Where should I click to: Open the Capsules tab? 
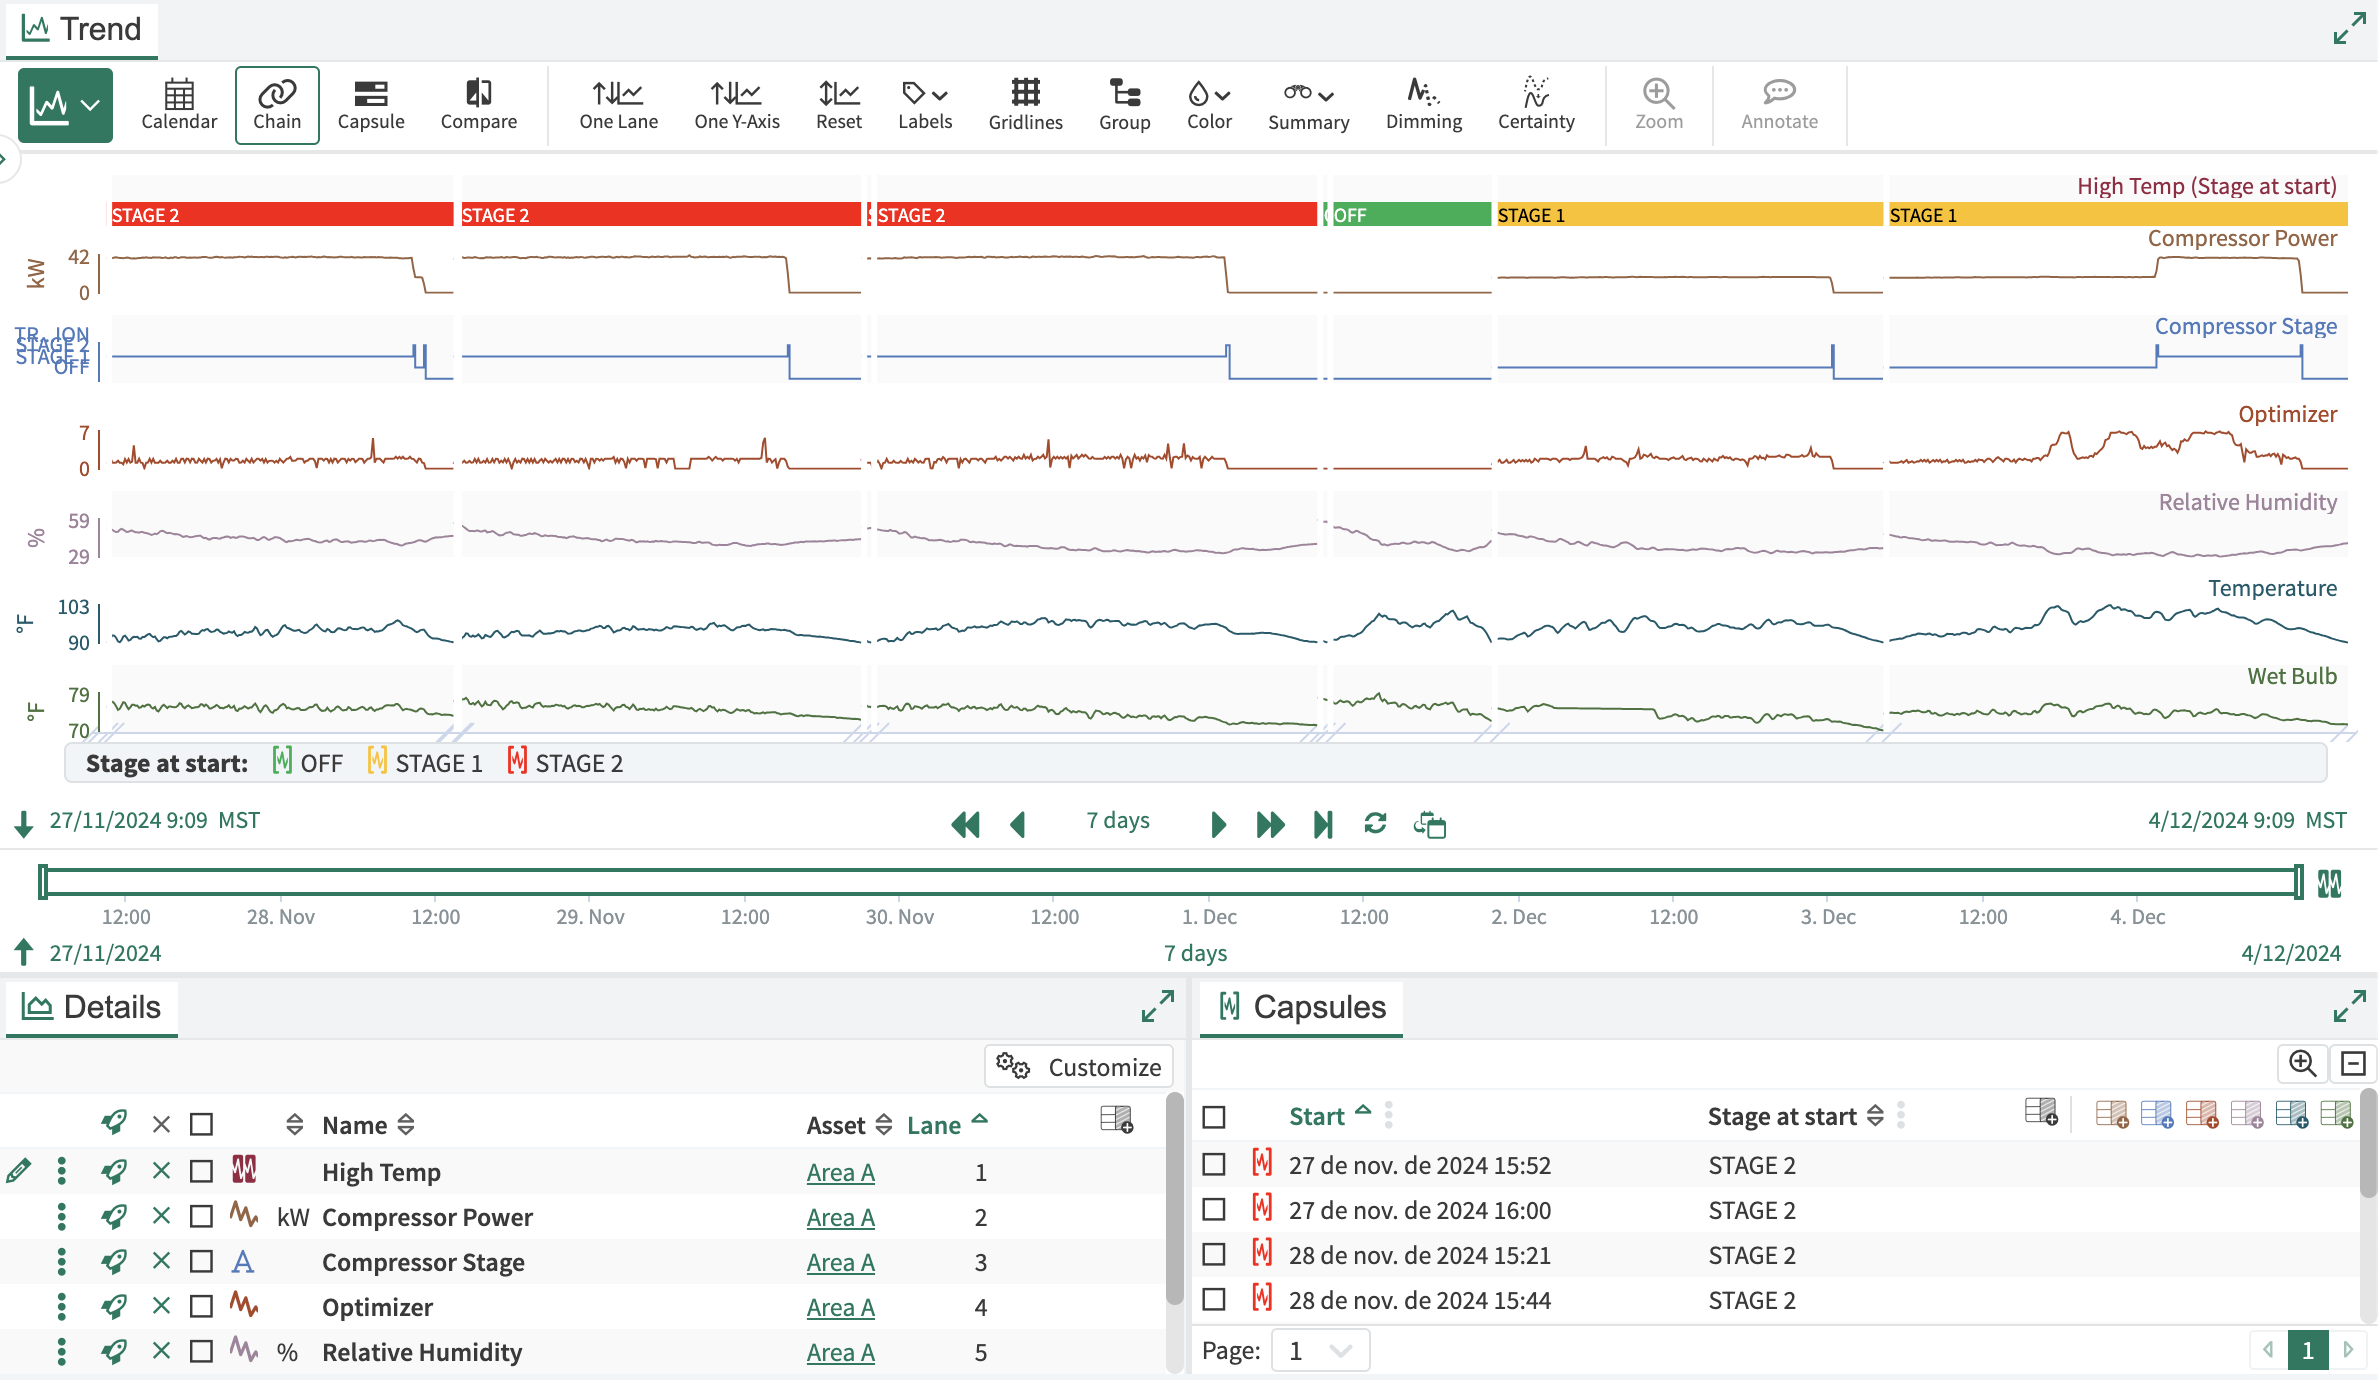1301,1007
